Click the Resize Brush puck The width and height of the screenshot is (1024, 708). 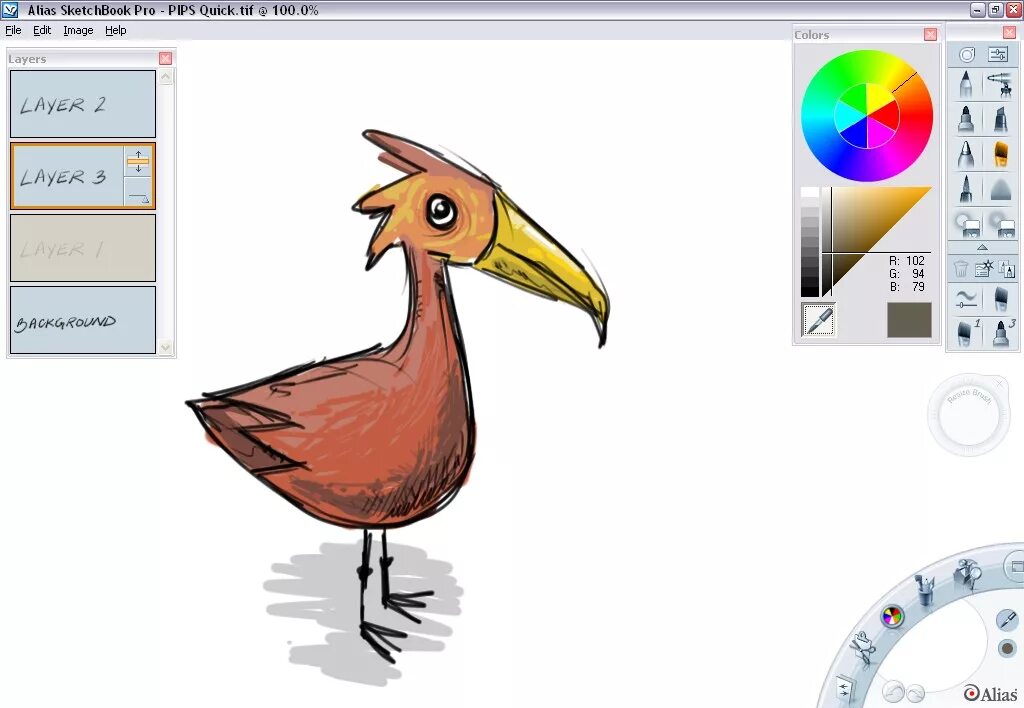pyautogui.click(x=968, y=415)
